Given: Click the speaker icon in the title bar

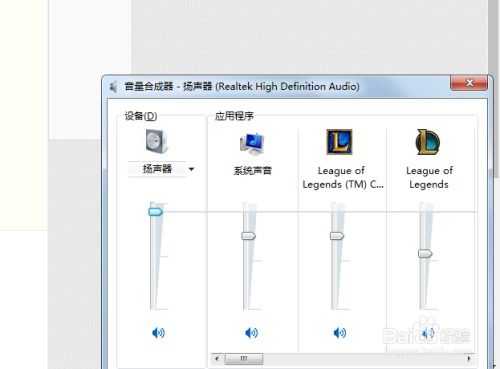Looking at the screenshot, I should tap(113, 87).
